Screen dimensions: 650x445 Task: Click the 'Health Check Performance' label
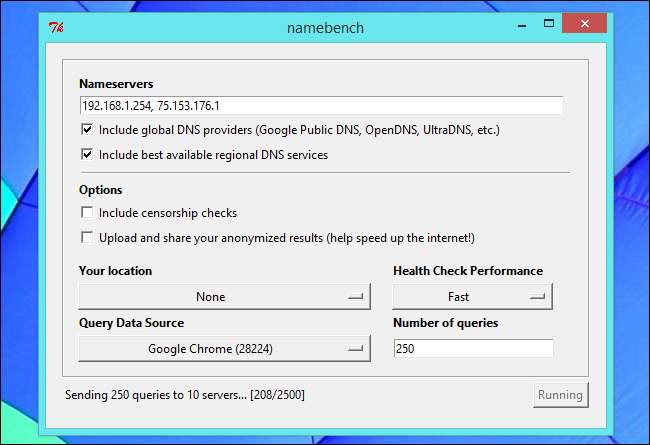(468, 271)
